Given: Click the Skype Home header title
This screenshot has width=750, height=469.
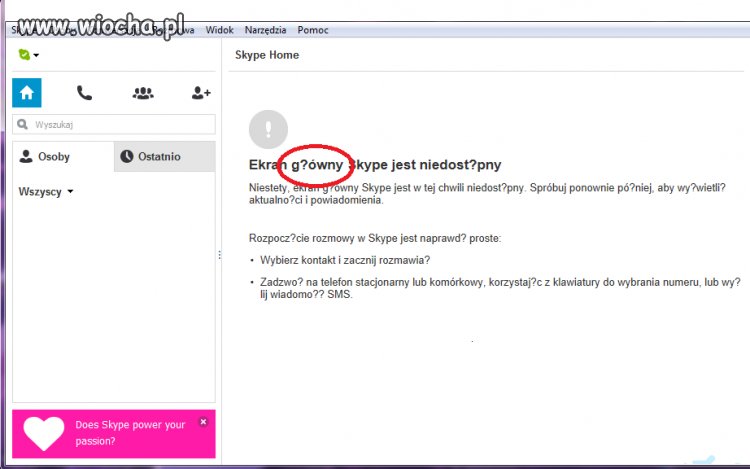Looking at the screenshot, I should [267, 55].
